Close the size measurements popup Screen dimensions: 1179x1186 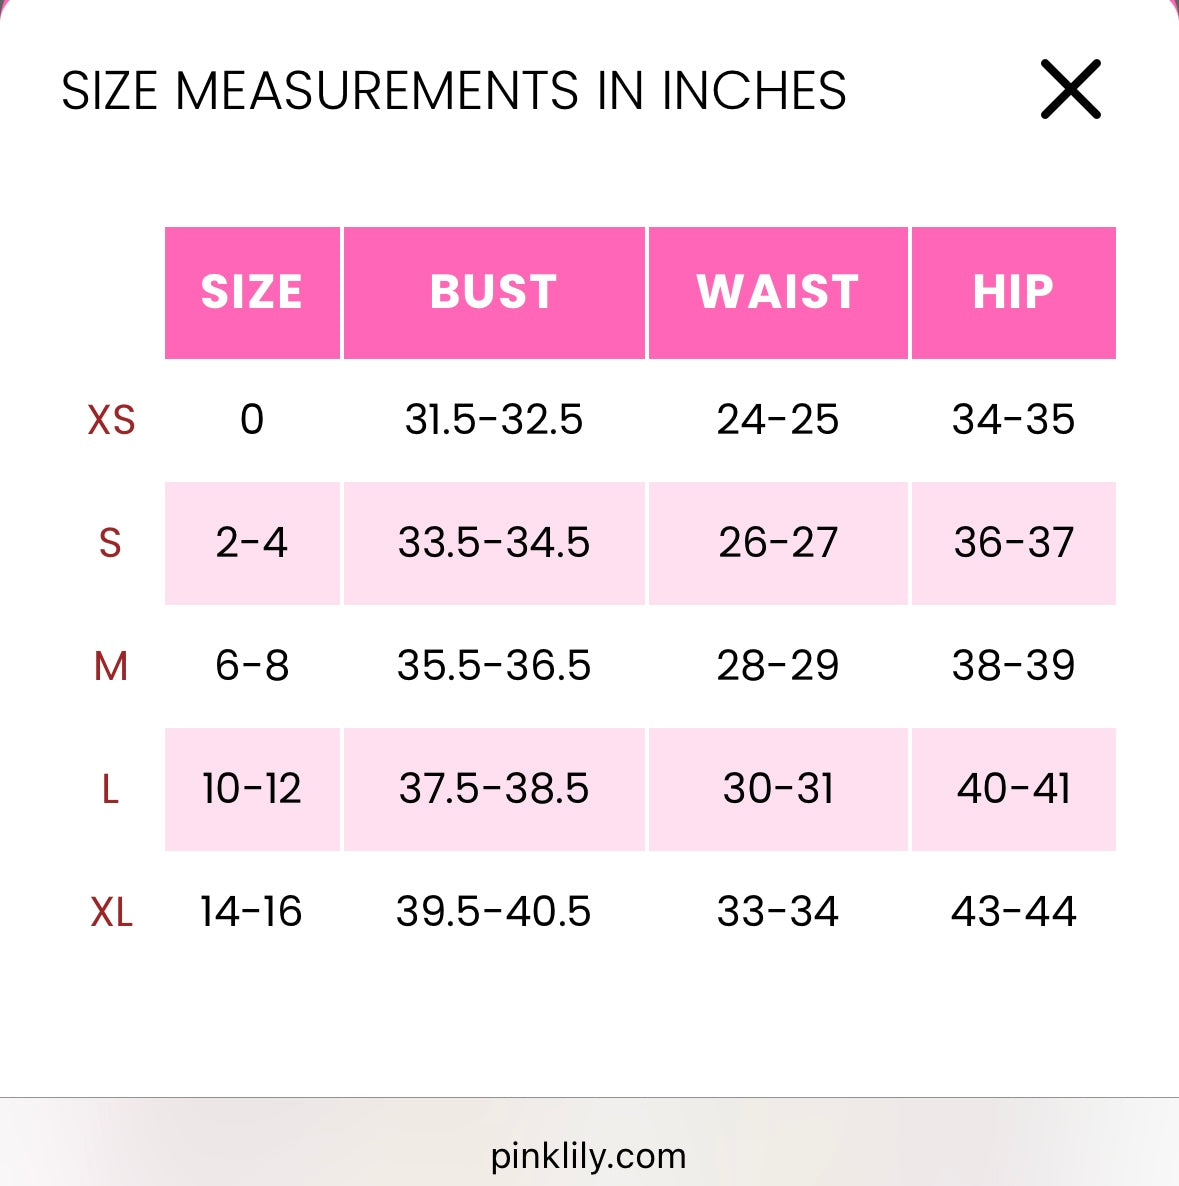coord(1070,89)
